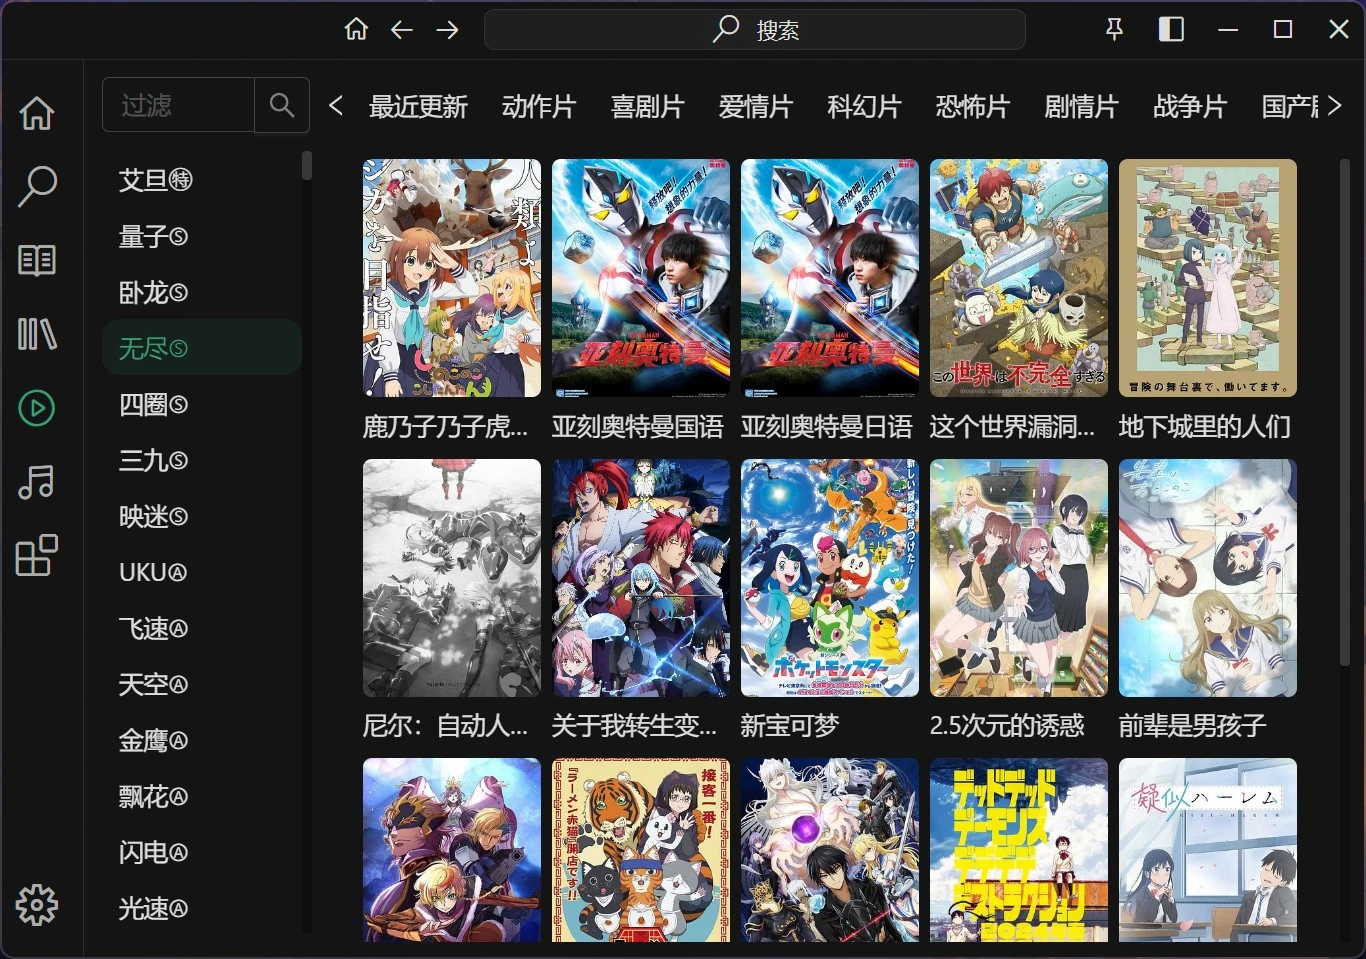The width and height of the screenshot is (1366, 959).
Task: Select the 飘花 source in the list
Action: point(201,796)
